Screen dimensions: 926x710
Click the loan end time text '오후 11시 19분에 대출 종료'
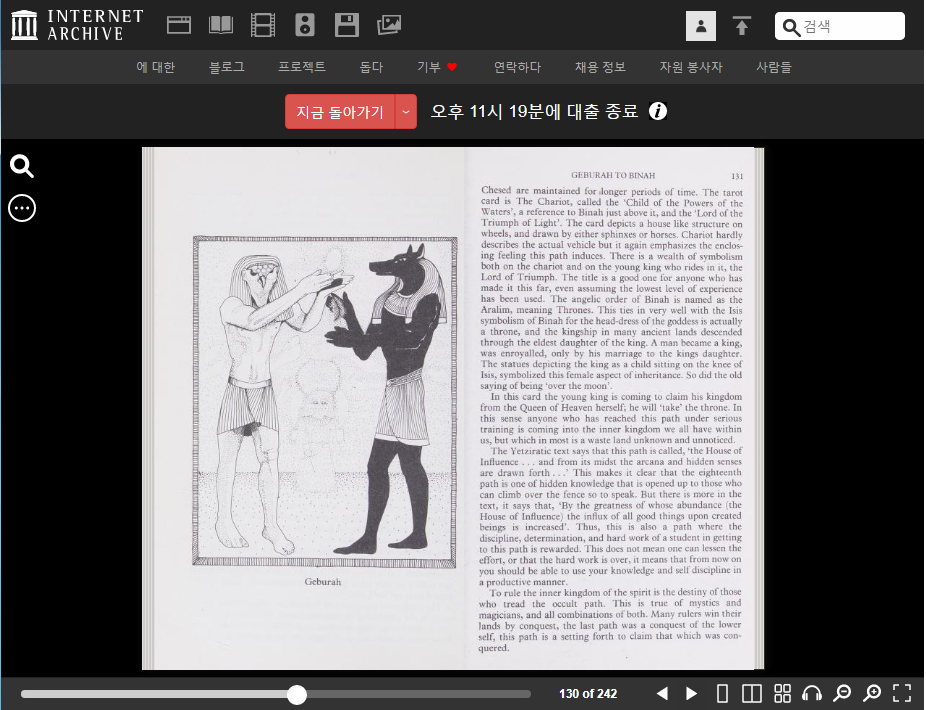(534, 111)
